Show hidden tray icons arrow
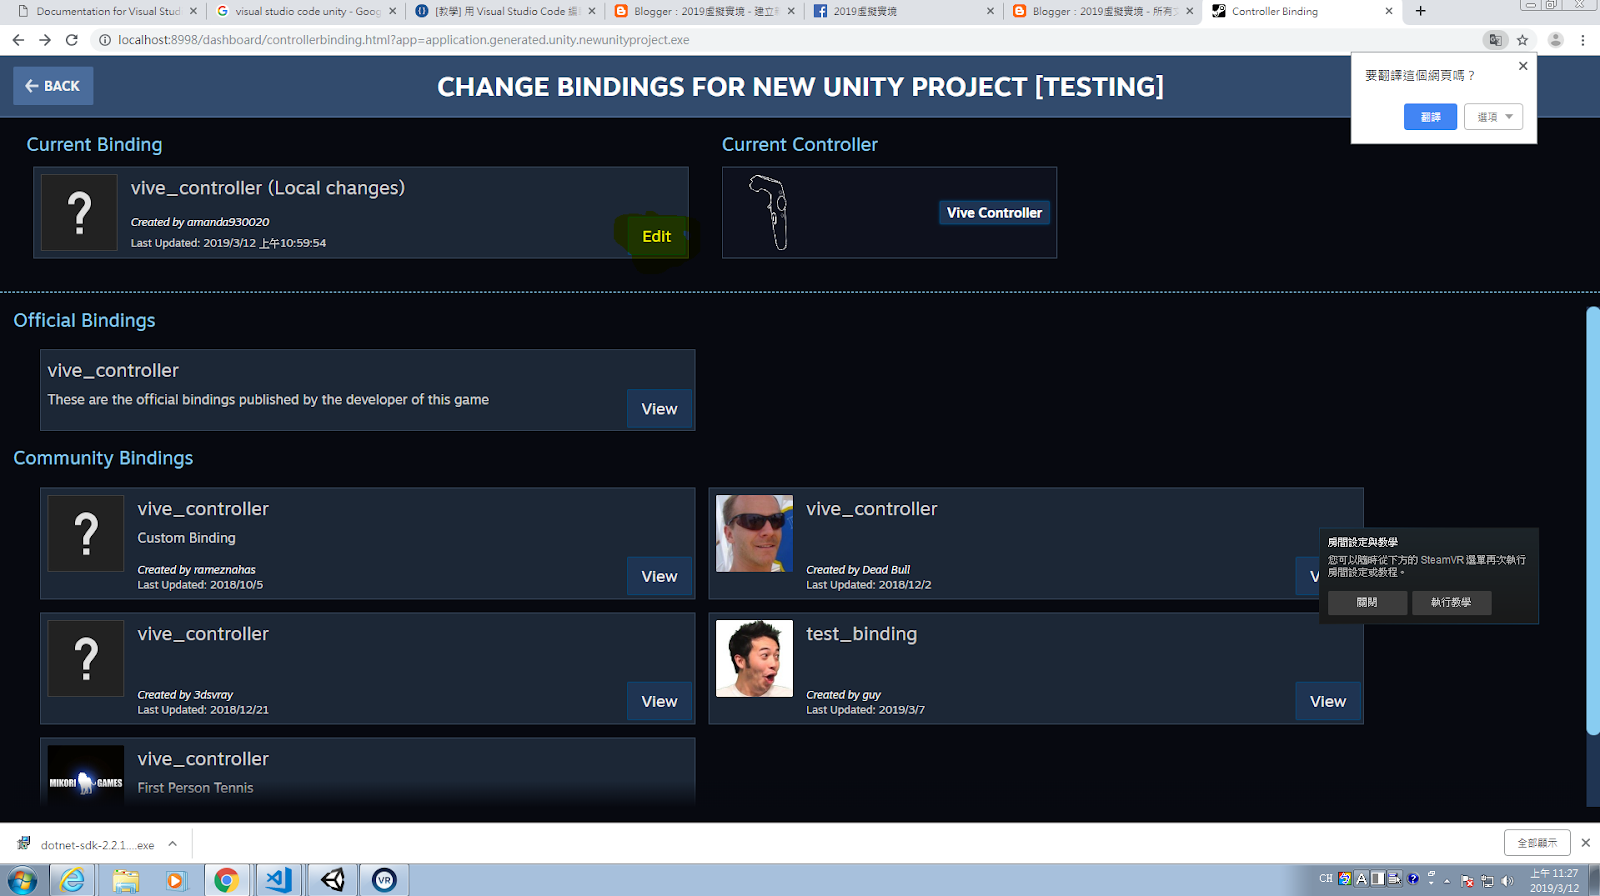This screenshot has height=896, width=1600. pos(1446,881)
